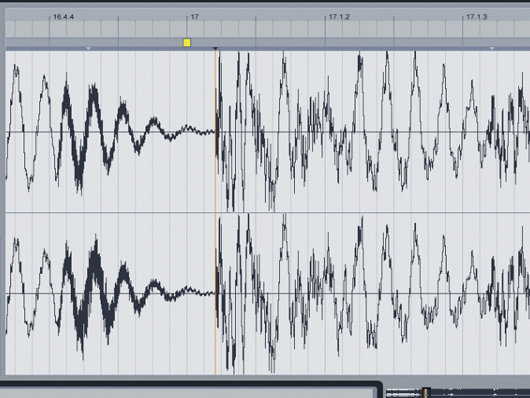Viewport: 530px width, 398px height.
Task: Click the orange position marker in the clip overview
Action: [425, 393]
